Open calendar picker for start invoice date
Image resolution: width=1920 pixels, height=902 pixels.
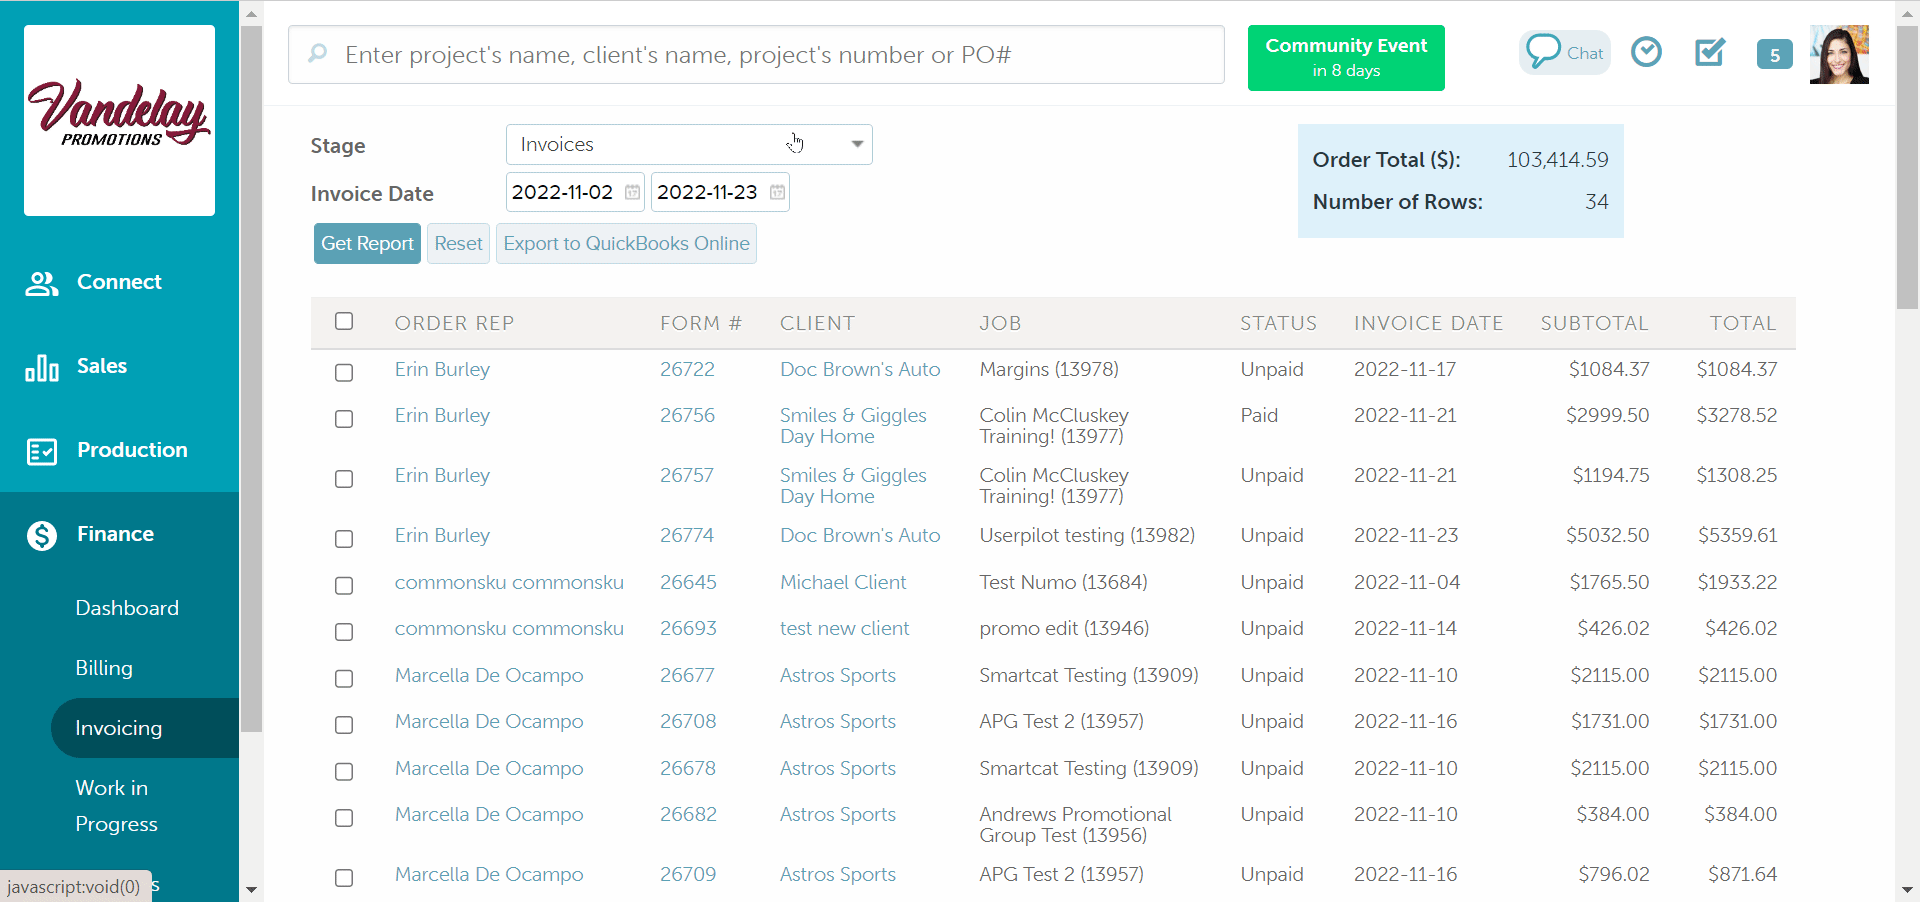tap(632, 192)
